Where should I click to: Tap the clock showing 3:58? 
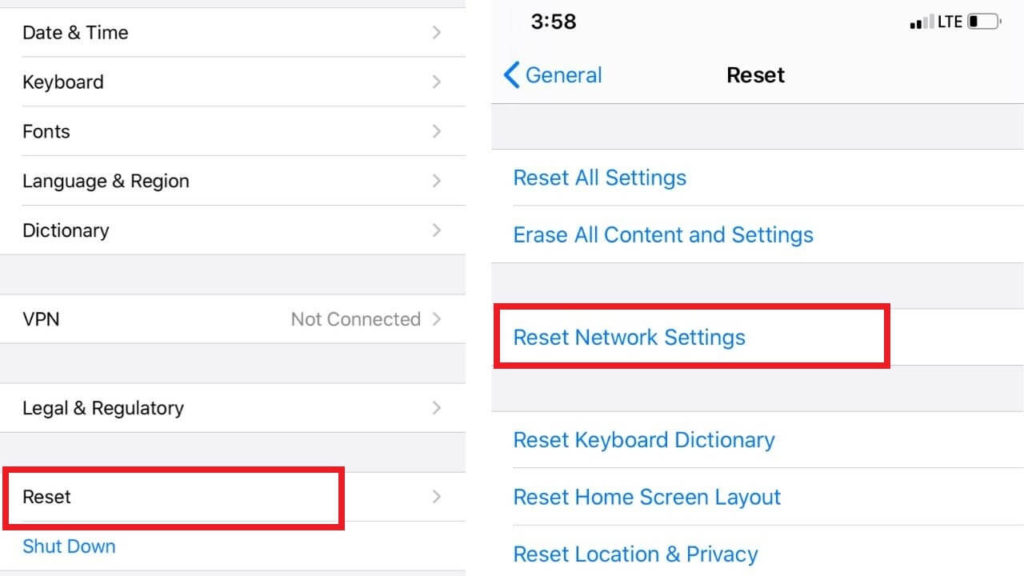pyautogui.click(x=553, y=22)
